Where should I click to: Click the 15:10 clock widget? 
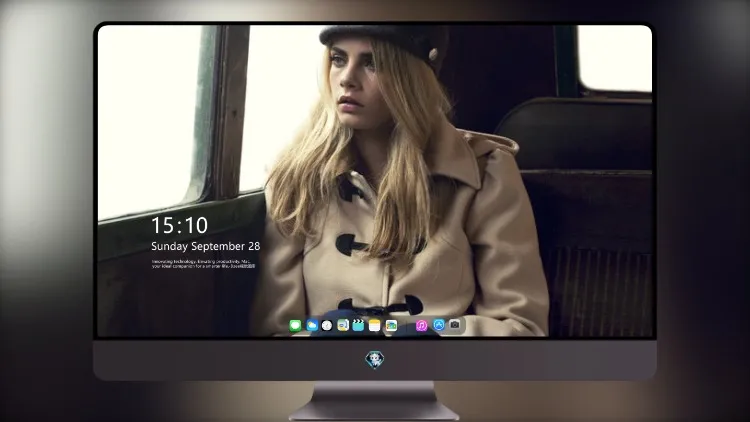[179, 225]
